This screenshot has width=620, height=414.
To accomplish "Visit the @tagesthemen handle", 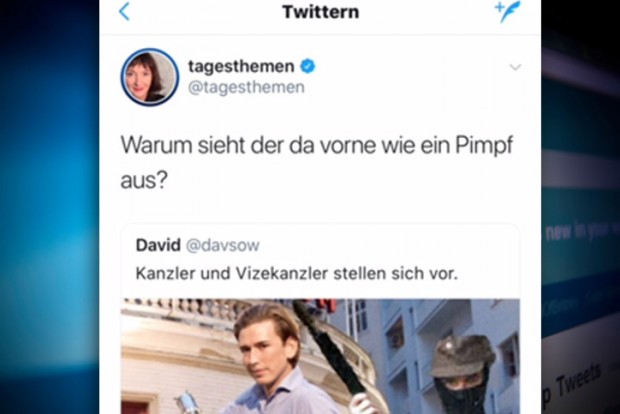I will click(x=246, y=87).
